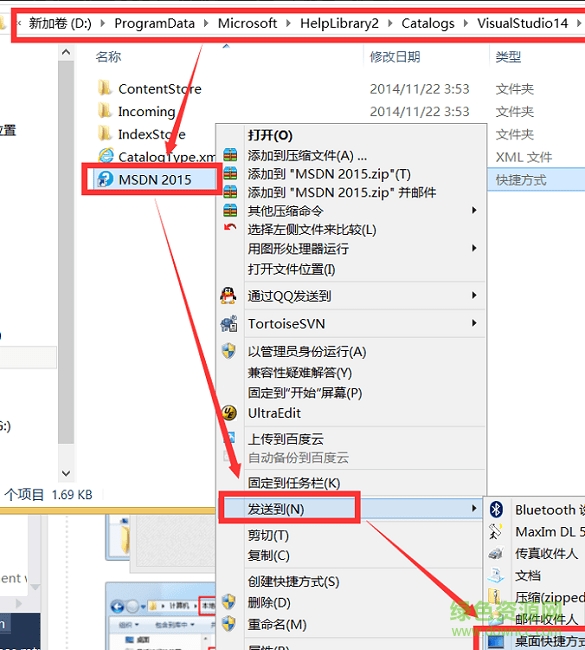Sort by 修改日期 column header
585x650 pixels.
point(395,56)
